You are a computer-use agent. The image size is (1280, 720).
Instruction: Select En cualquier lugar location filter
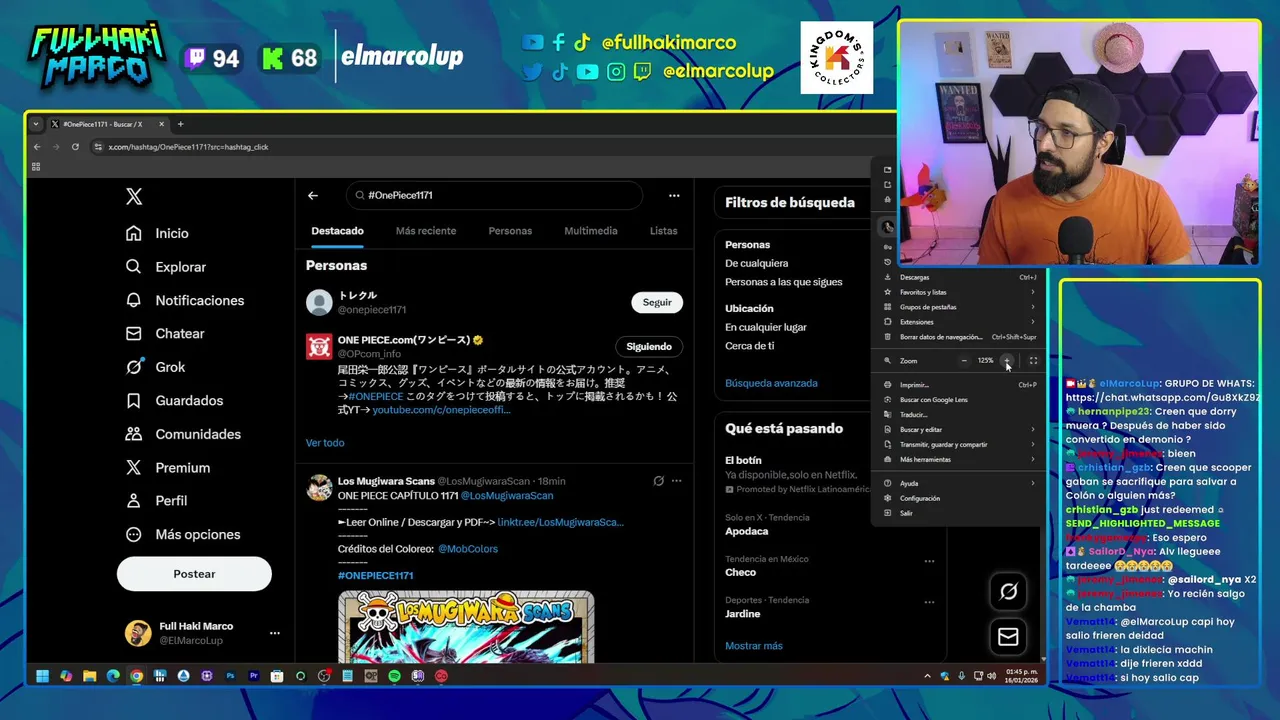pyautogui.click(x=766, y=327)
